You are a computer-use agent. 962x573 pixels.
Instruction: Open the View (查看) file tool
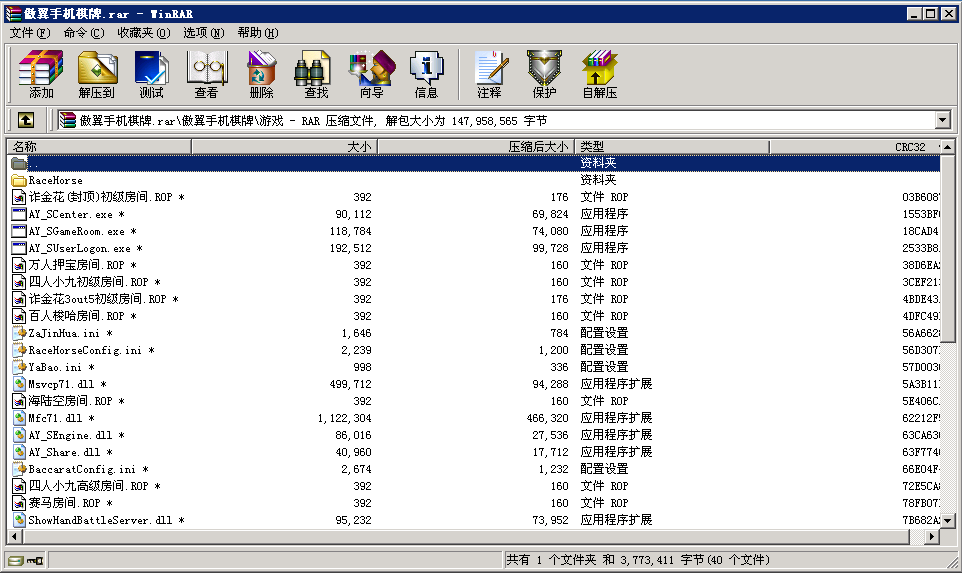click(x=206, y=75)
